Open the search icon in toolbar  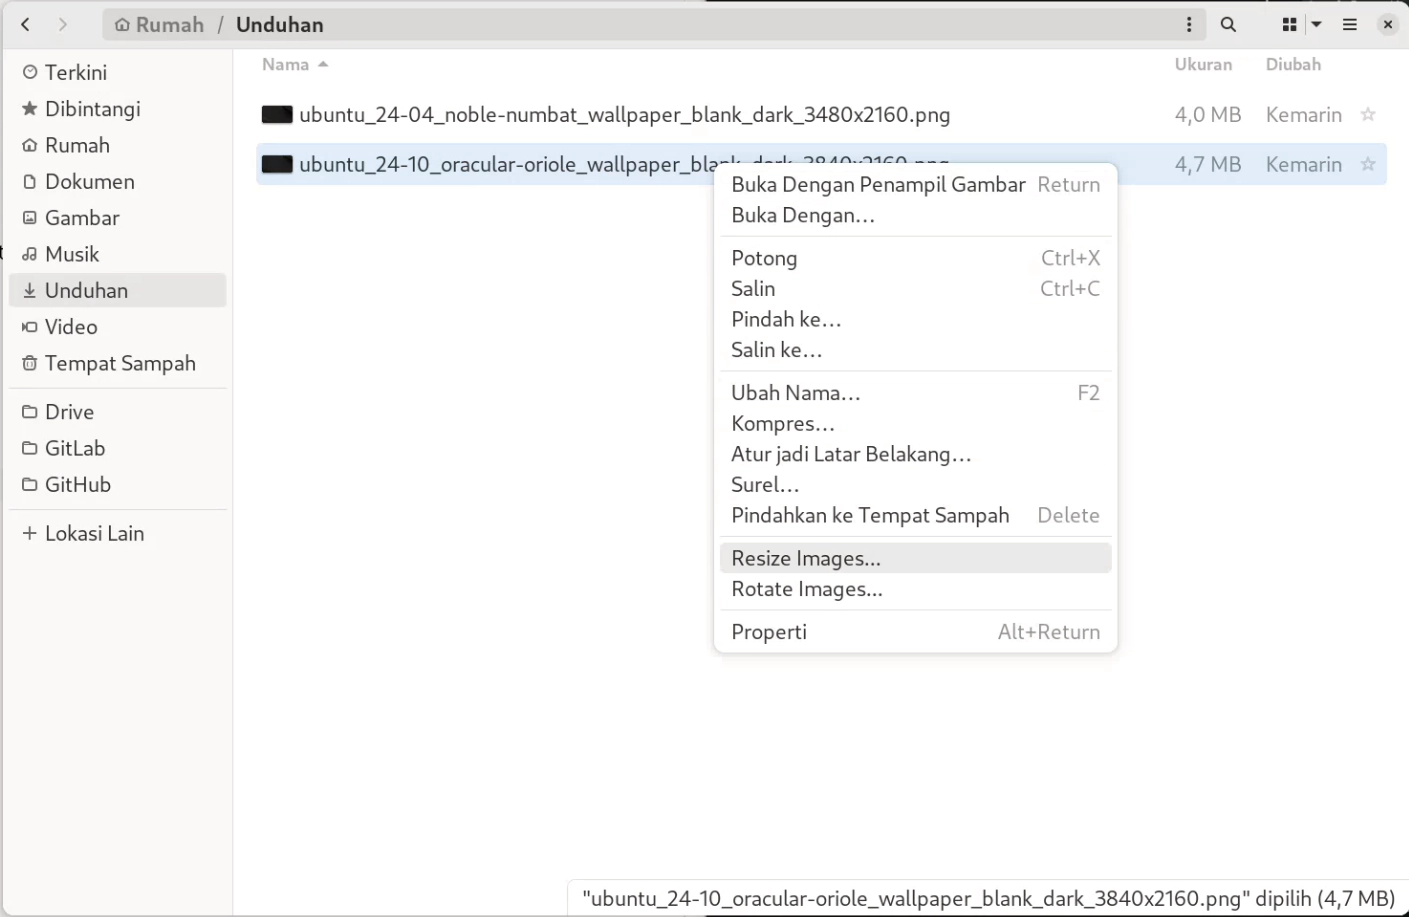click(1228, 24)
